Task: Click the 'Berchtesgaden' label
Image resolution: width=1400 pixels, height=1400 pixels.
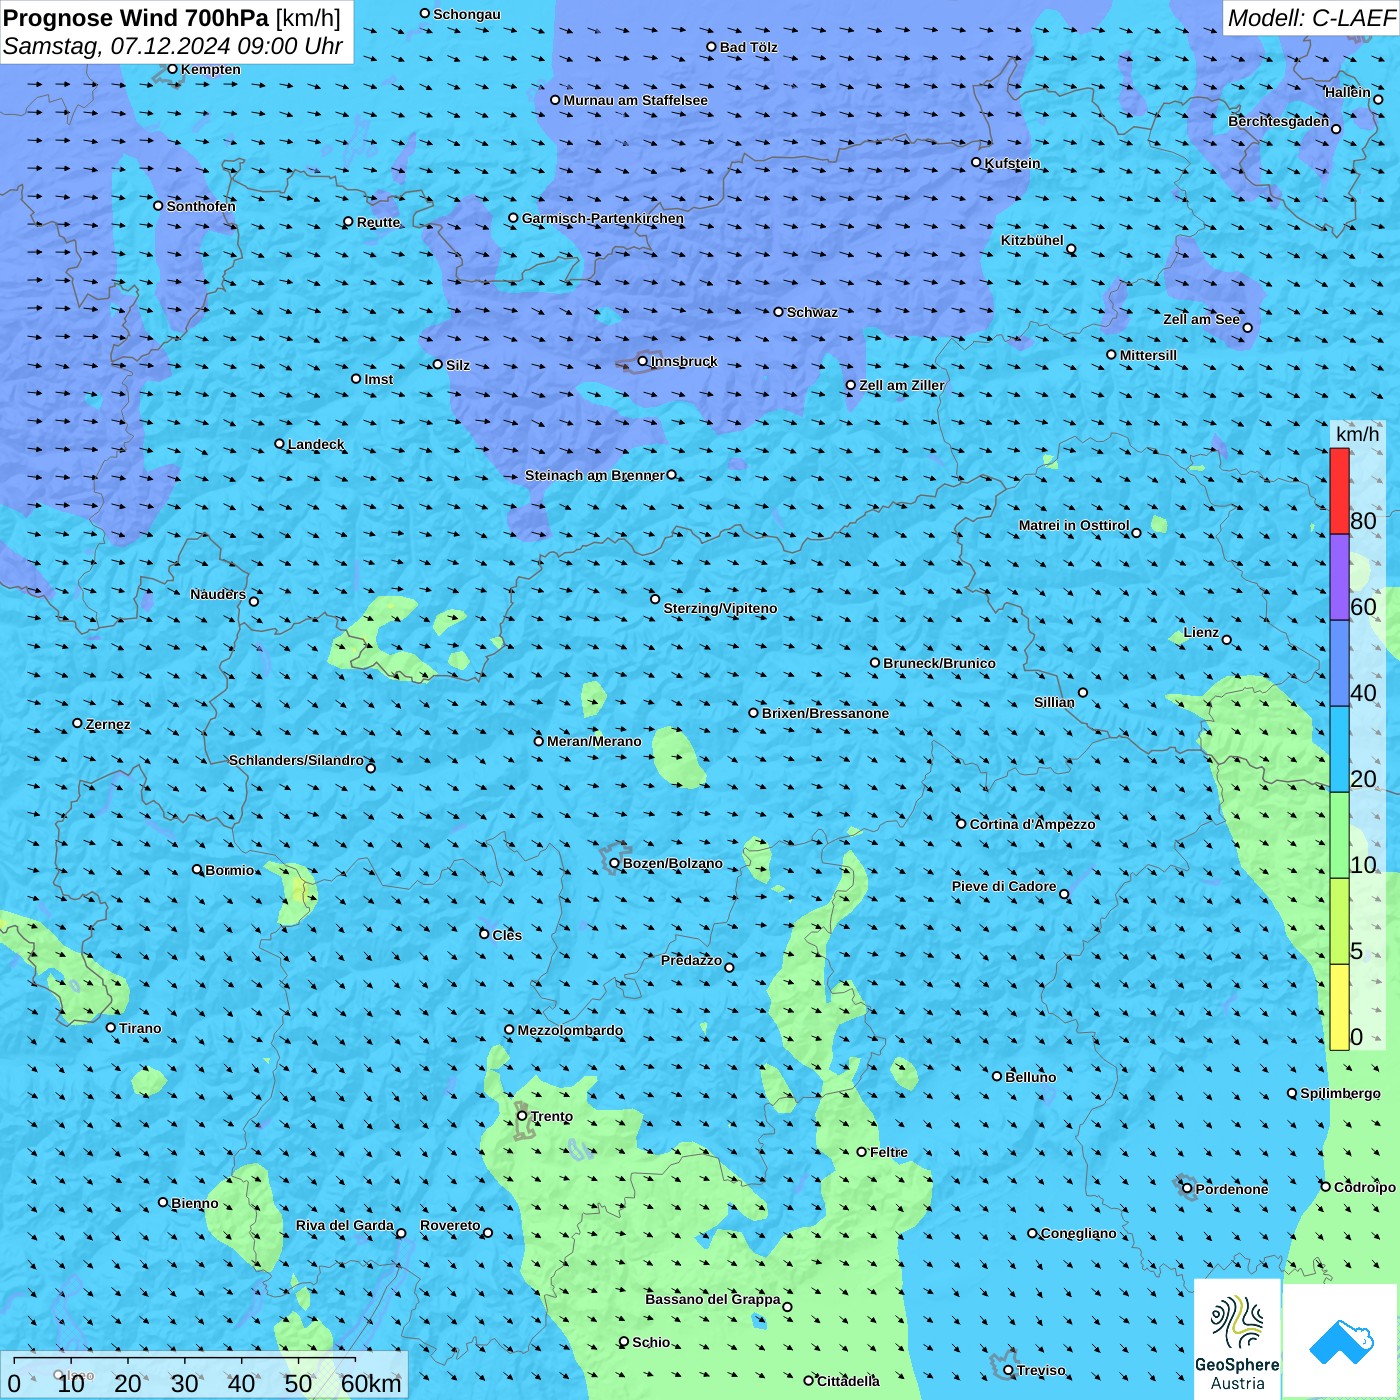Action: point(1279,121)
